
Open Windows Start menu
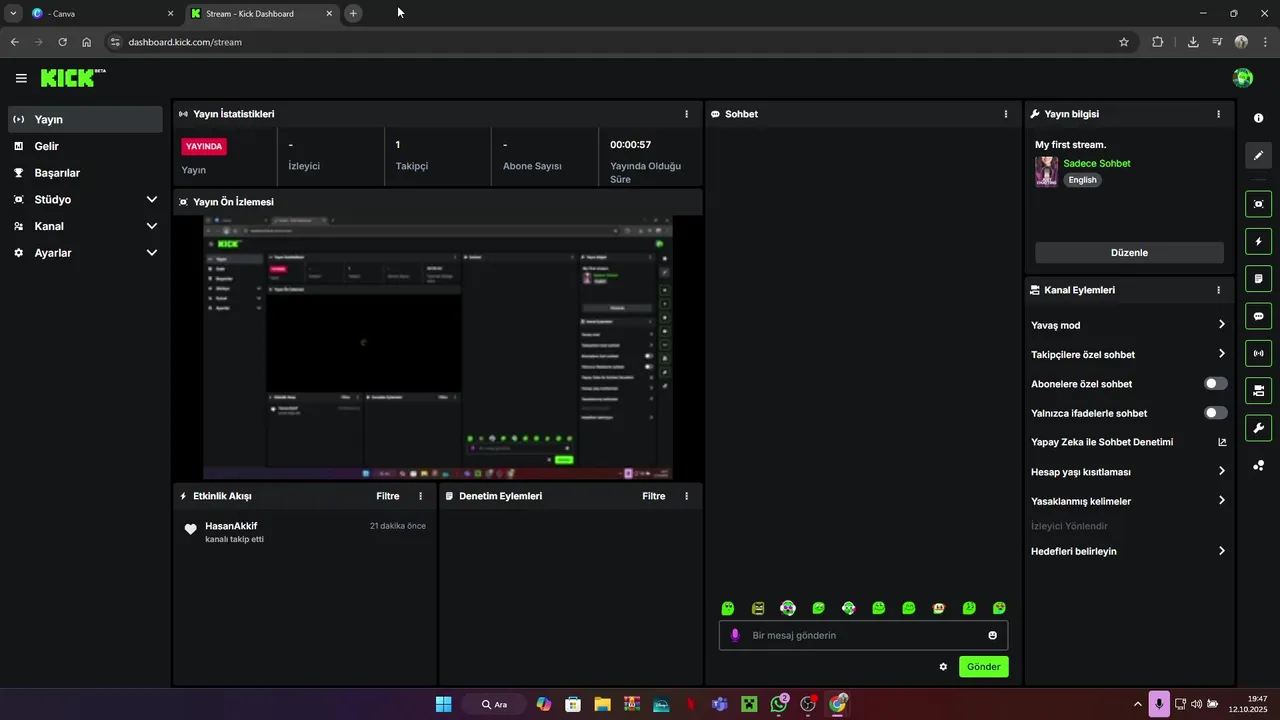[x=443, y=704]
